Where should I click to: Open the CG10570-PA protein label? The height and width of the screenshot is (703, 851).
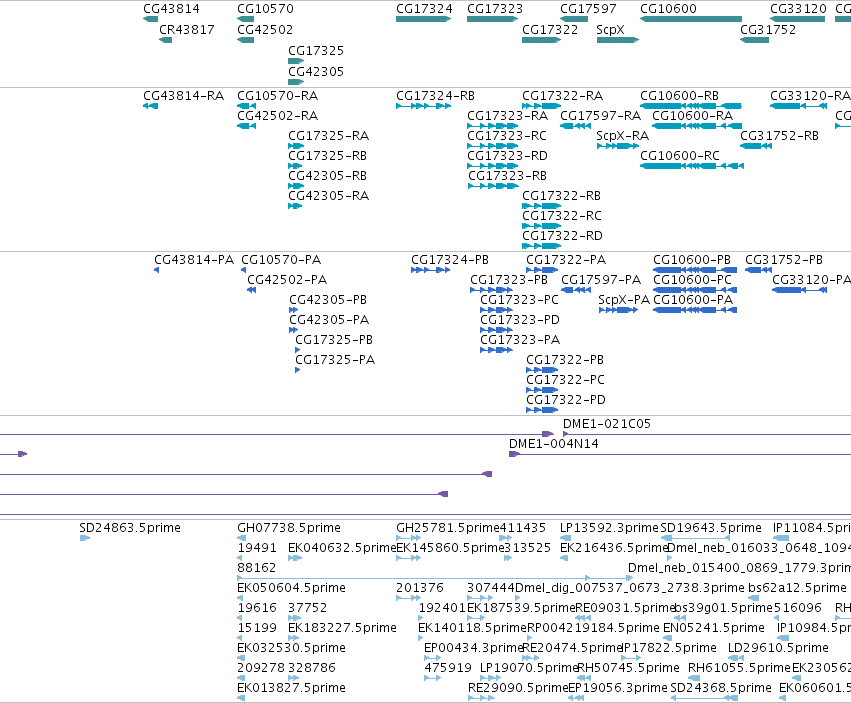click(281, 259)
